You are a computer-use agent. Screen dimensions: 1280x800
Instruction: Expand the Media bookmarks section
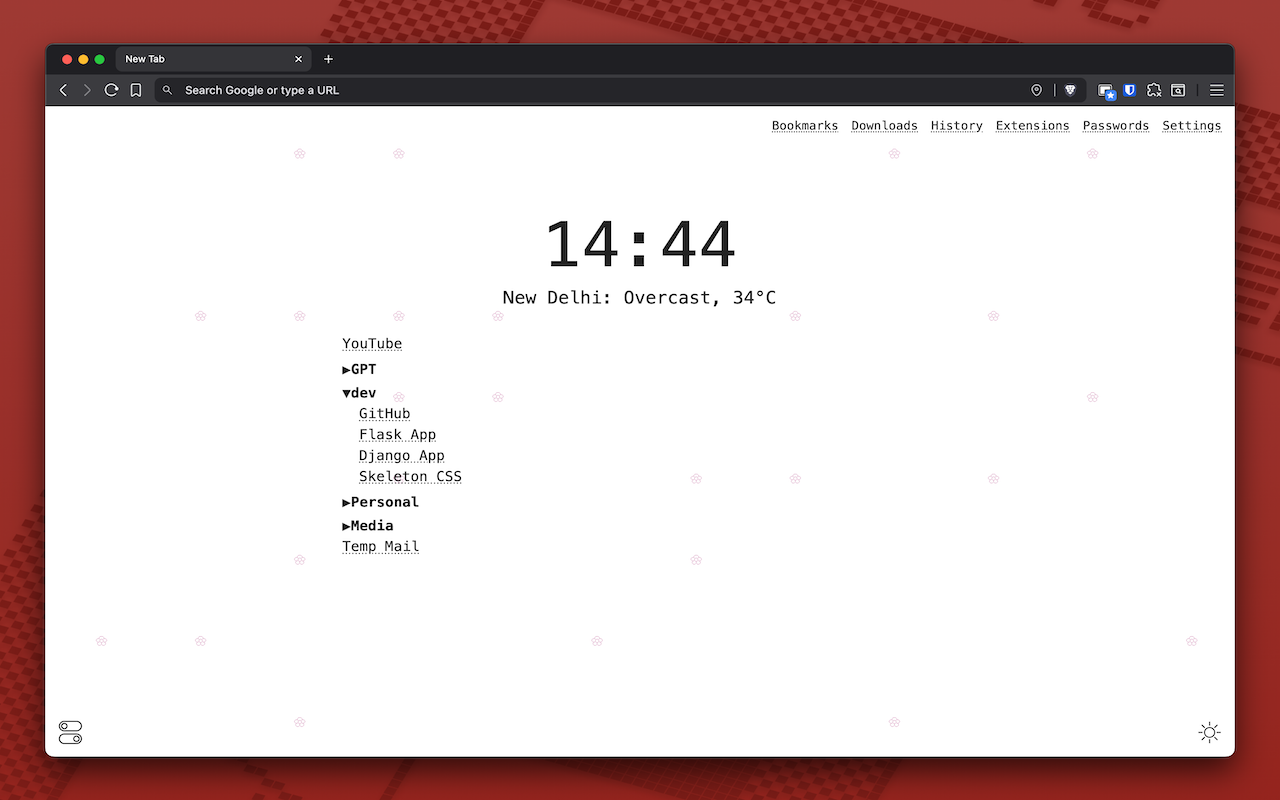pyautogui.click(x=368, y=525)
